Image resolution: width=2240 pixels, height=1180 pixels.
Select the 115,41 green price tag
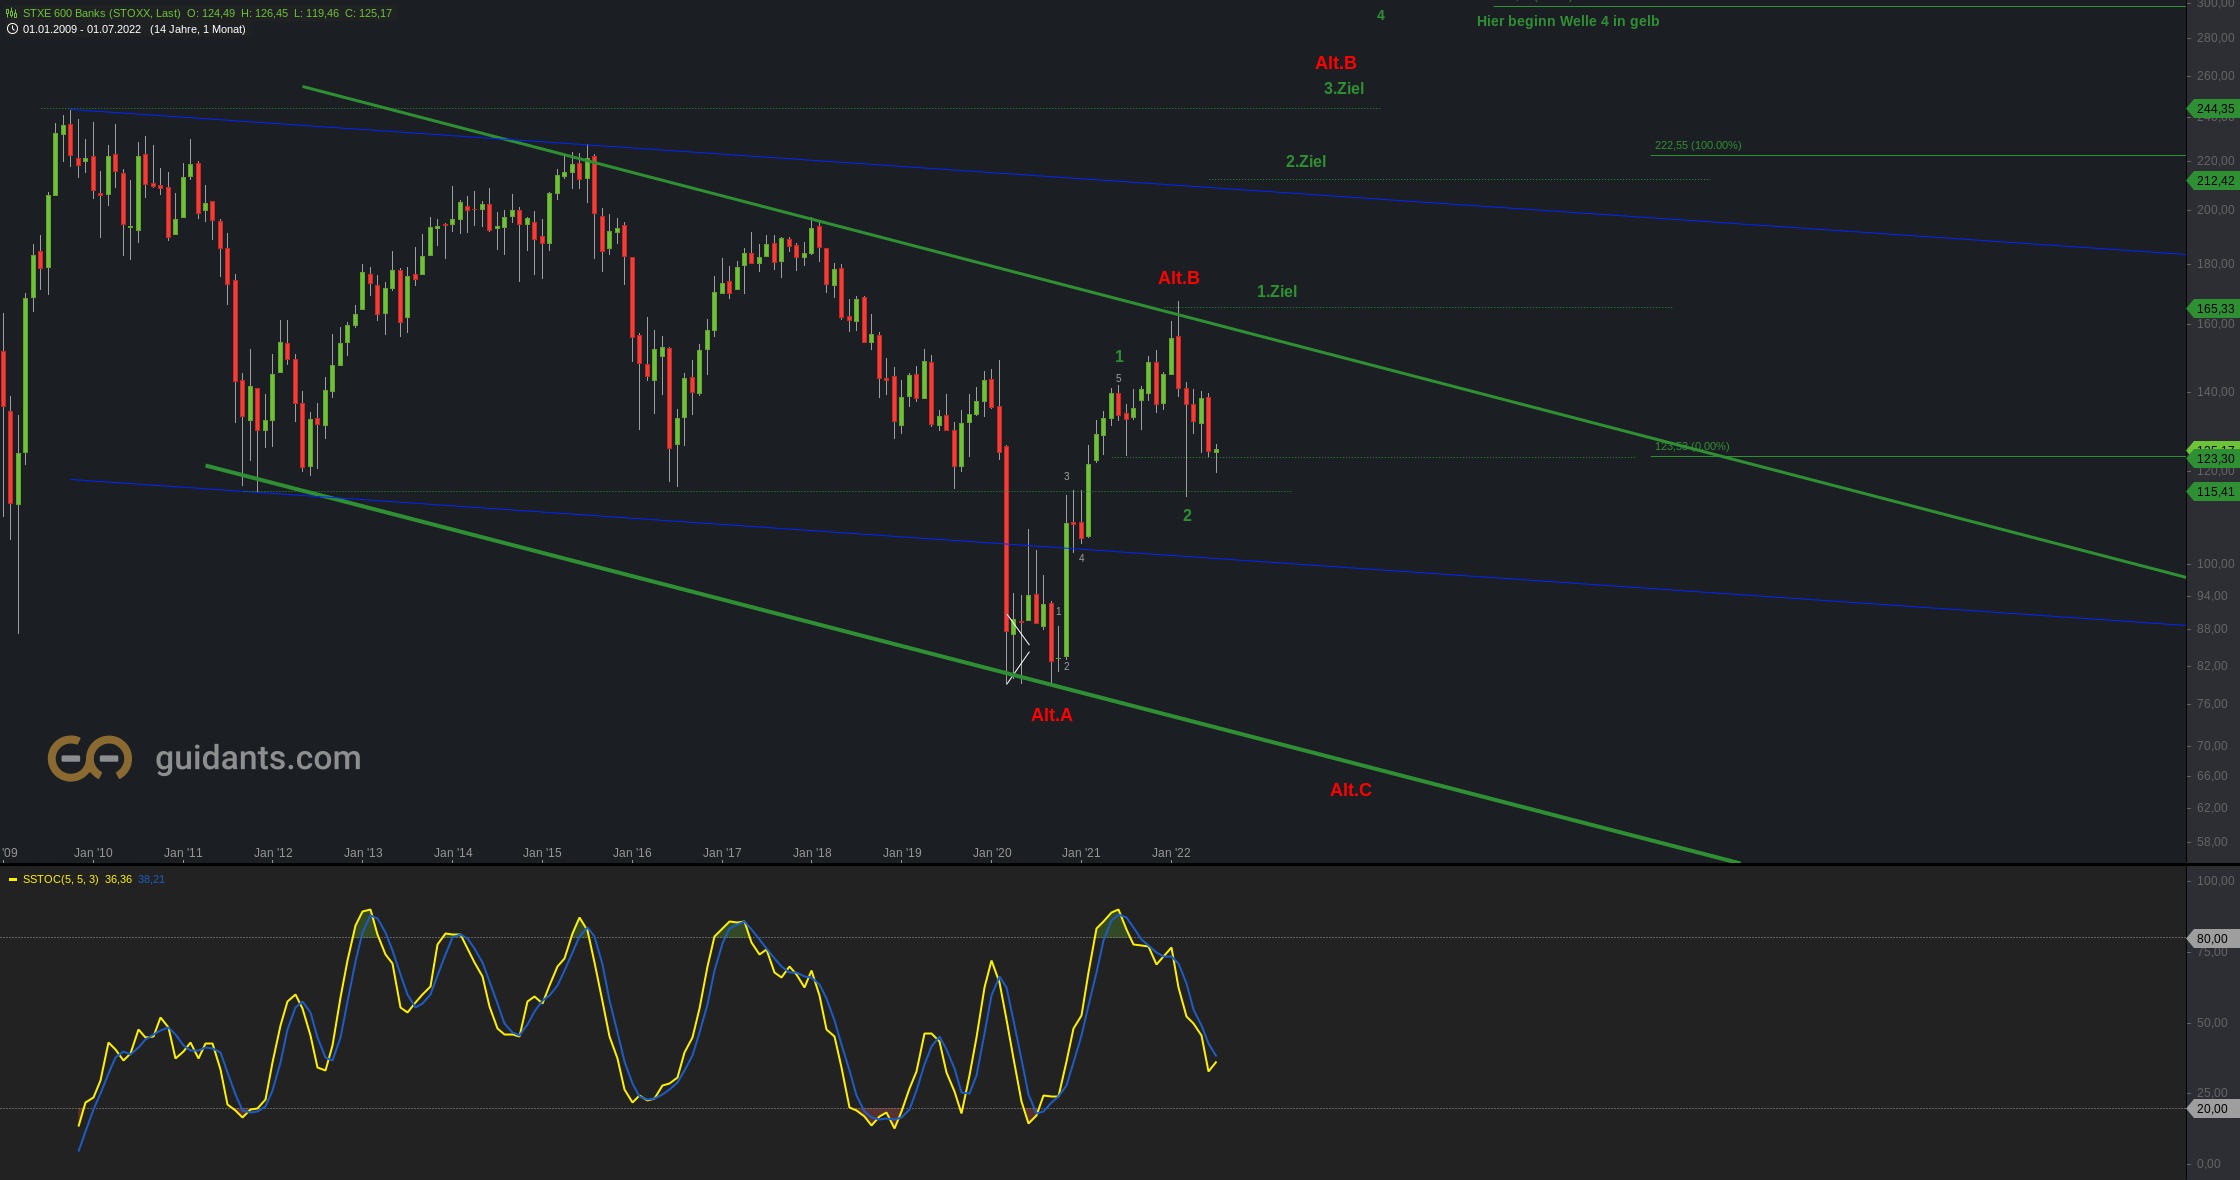coord(2213,491)
